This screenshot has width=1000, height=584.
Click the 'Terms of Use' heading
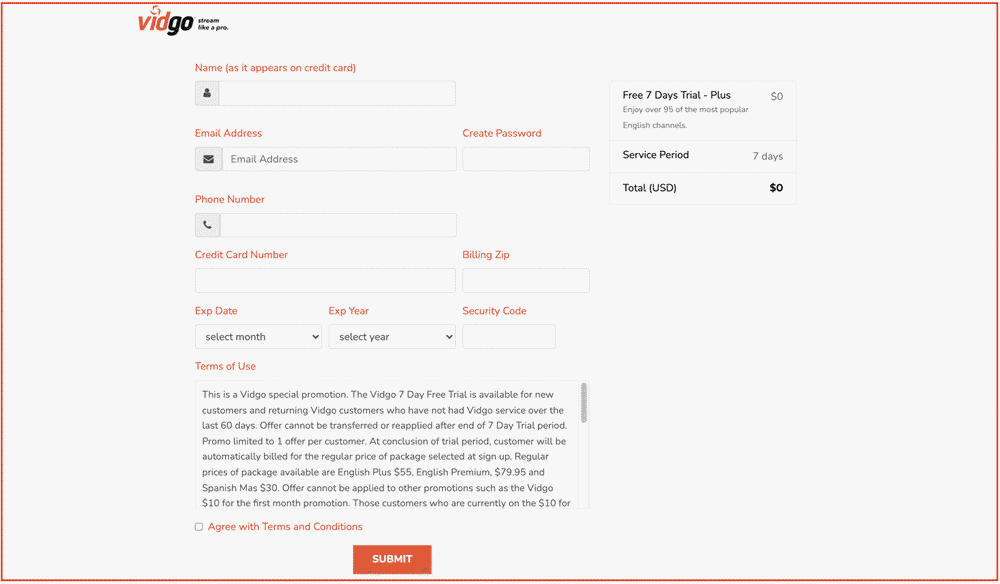(225, 367)
